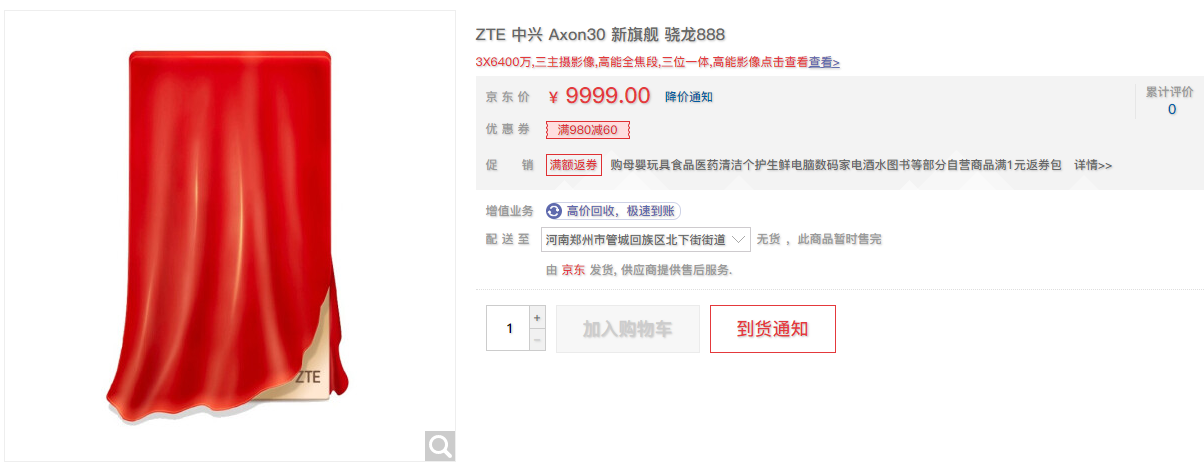This screenshot has height=471, width=1204.
Task: Click the 京东 seller link
Action: (573, 270)
